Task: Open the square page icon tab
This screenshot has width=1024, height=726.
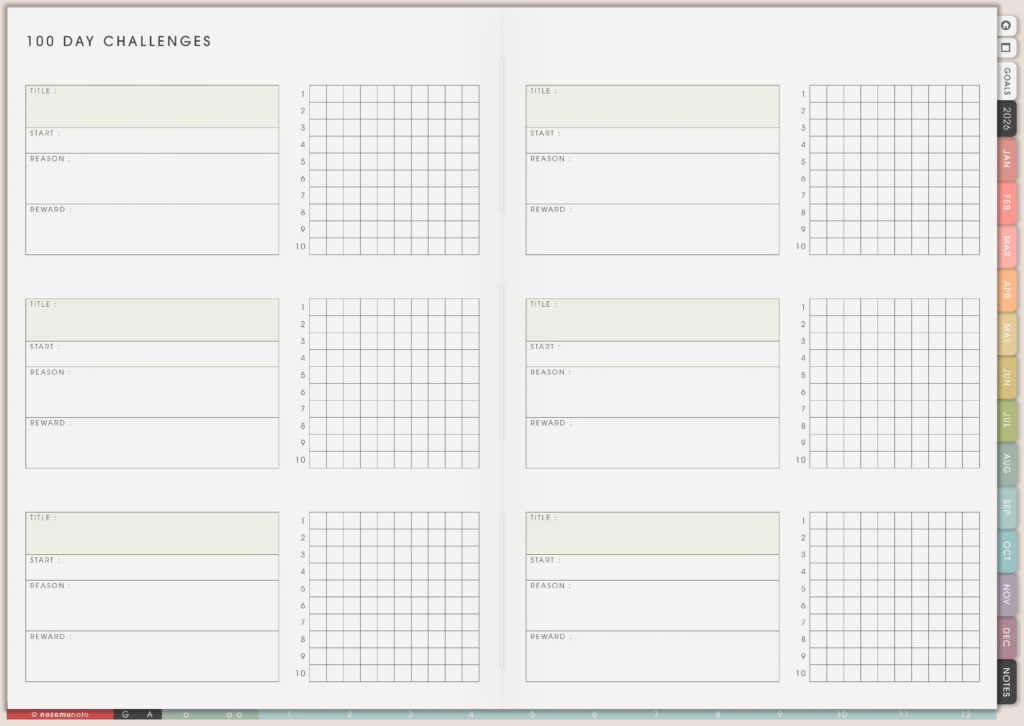Action: [1007, 48]
